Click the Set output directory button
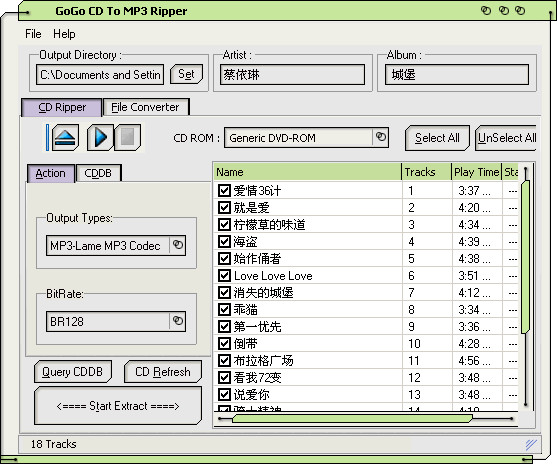This screenshot has width=557, height=464. [186, 74]
